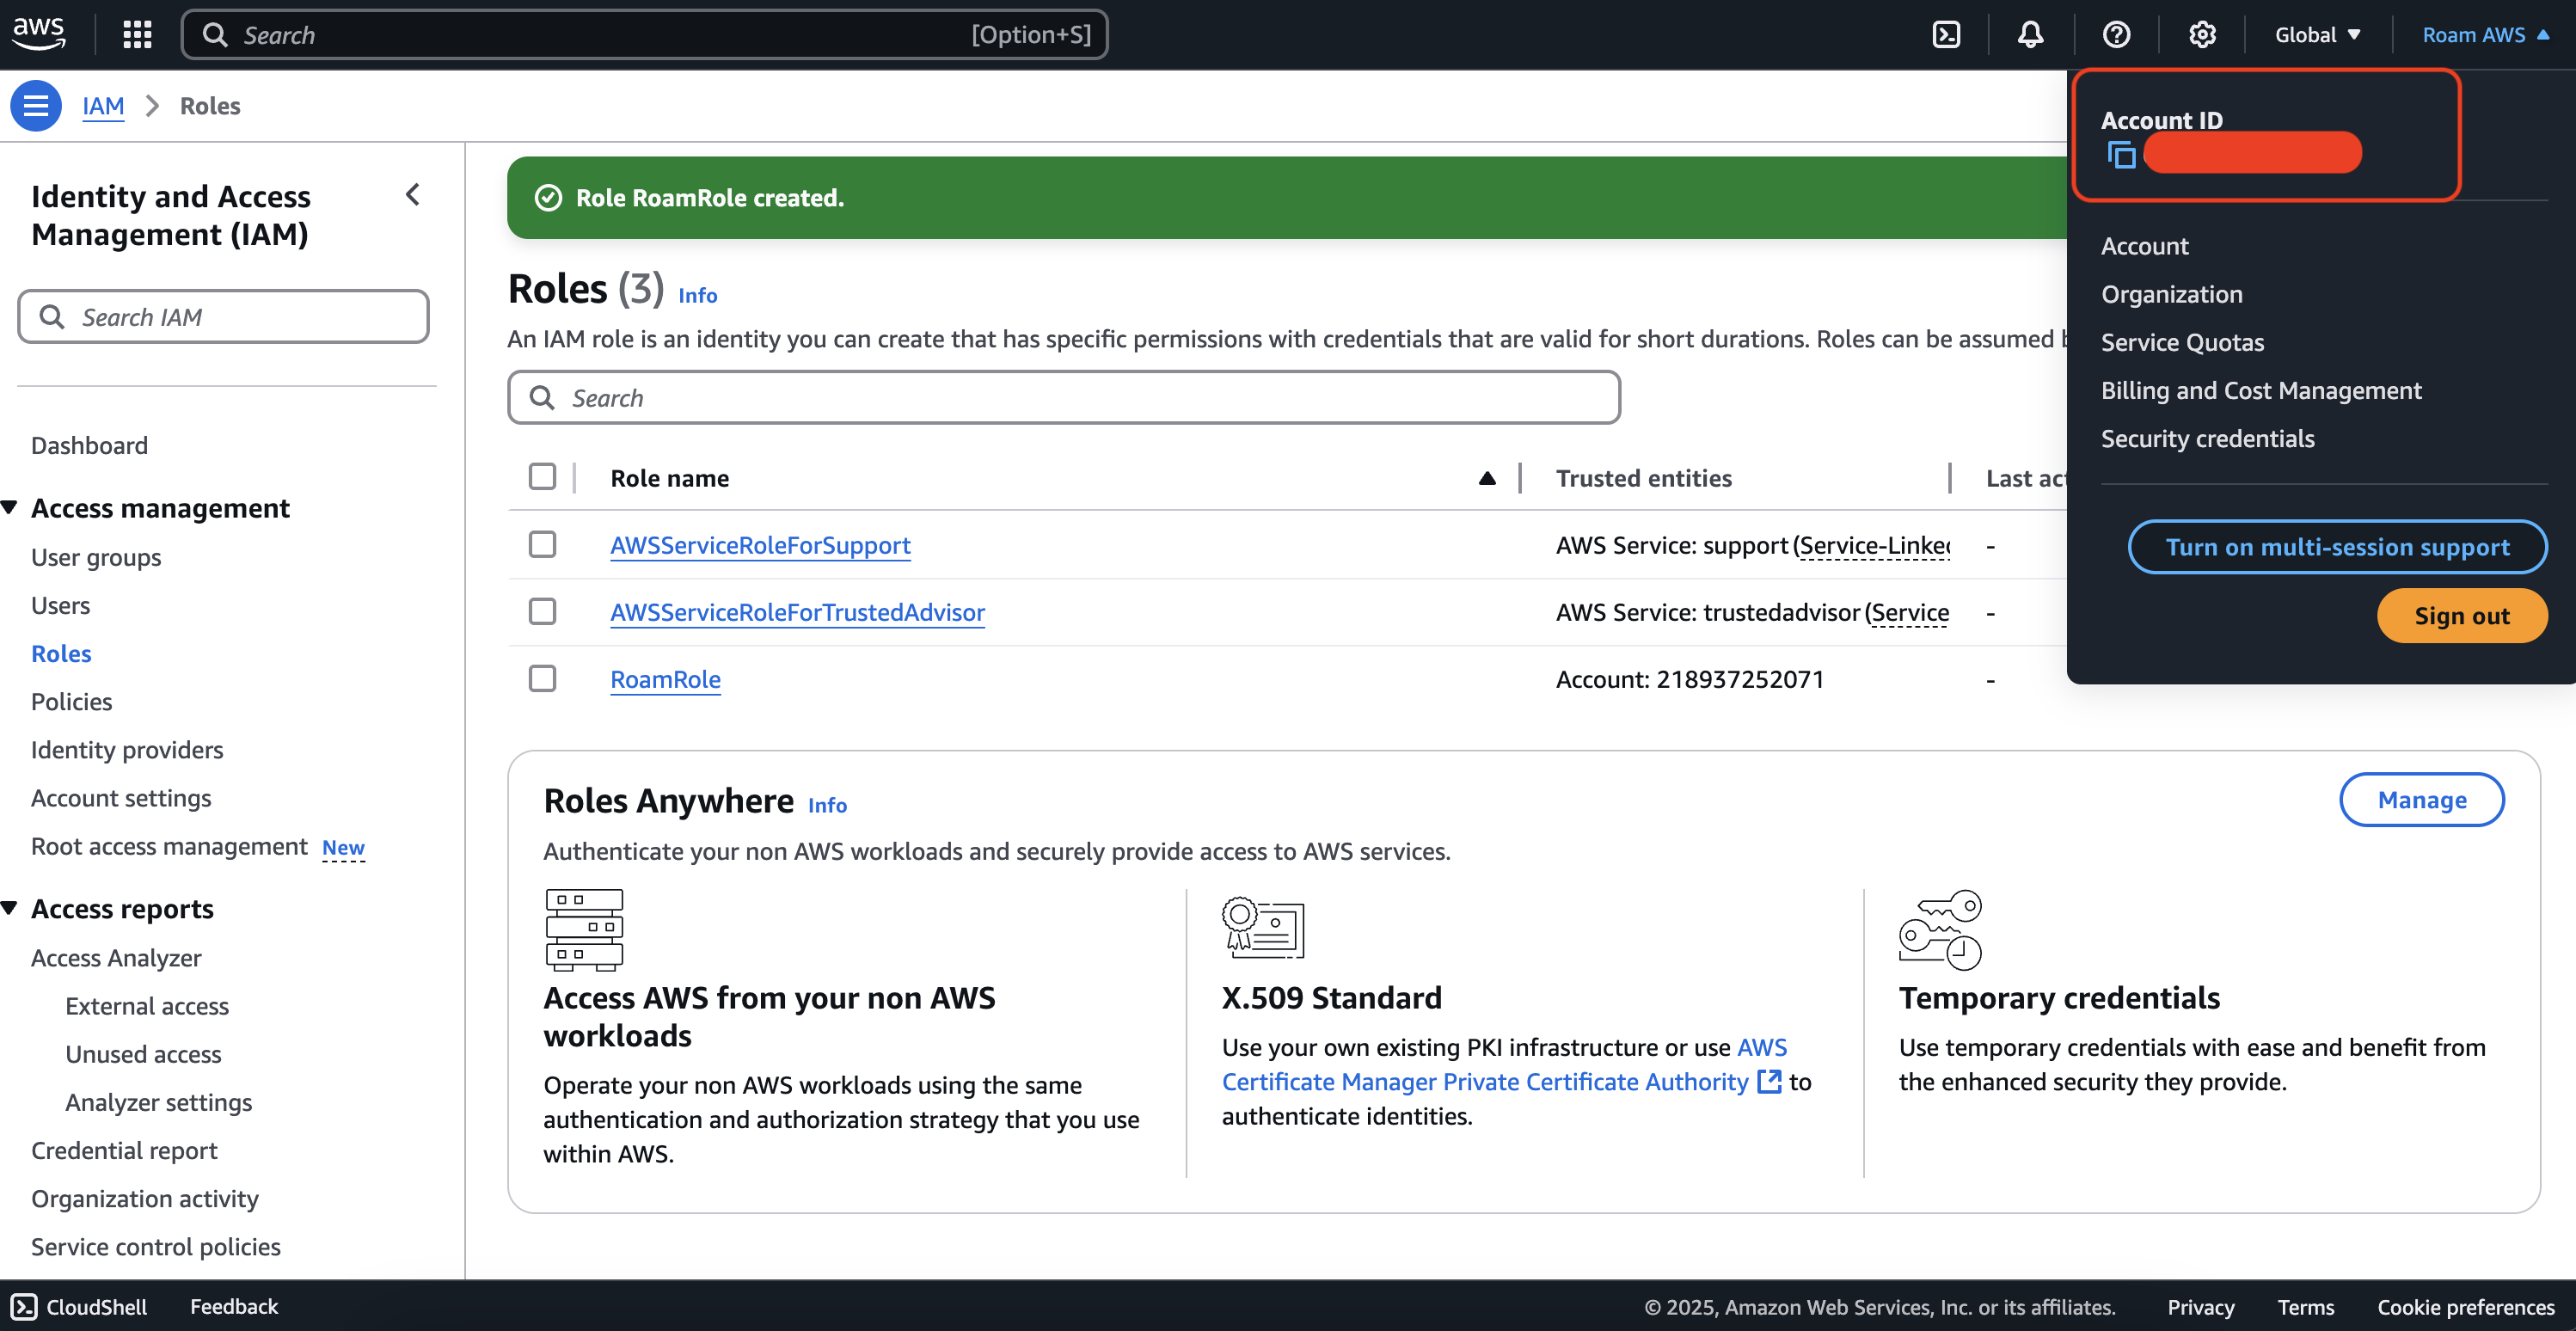2576x1331 pixels.
Task: Click the Trusted entities column header
Action: [x=1643, y=478]
